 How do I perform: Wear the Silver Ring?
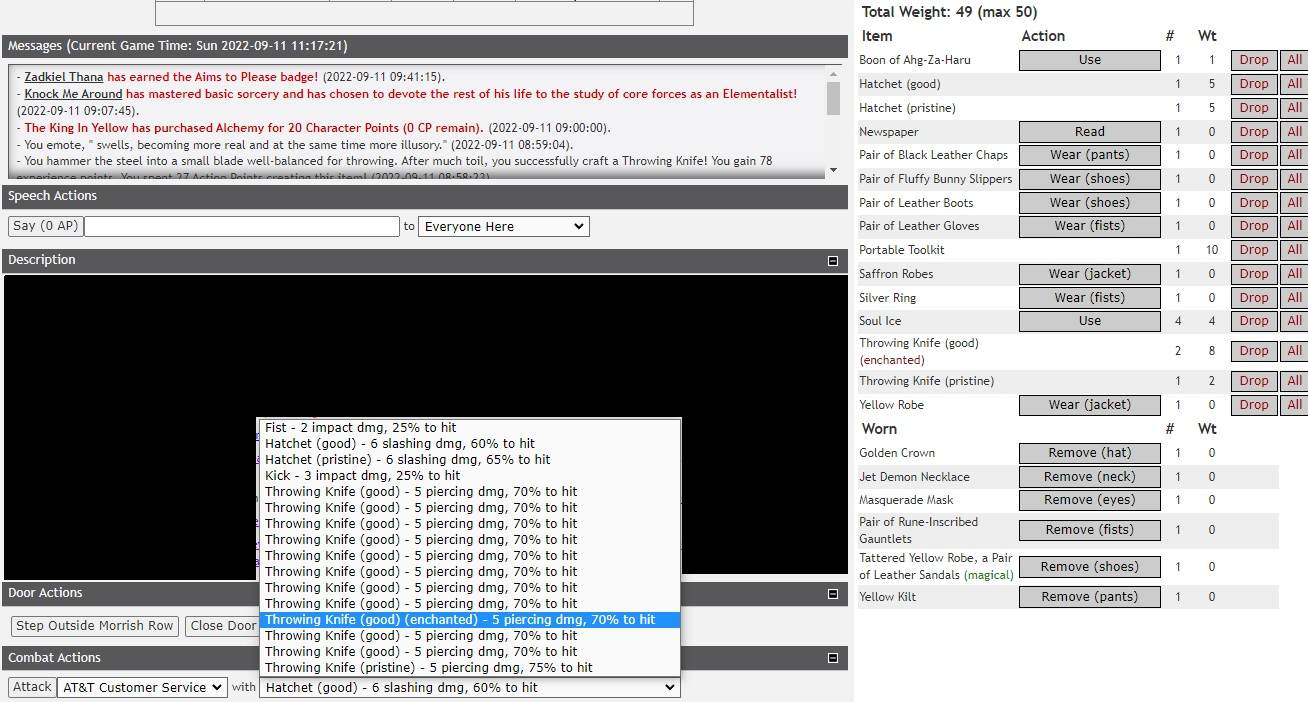(1090, 298)
